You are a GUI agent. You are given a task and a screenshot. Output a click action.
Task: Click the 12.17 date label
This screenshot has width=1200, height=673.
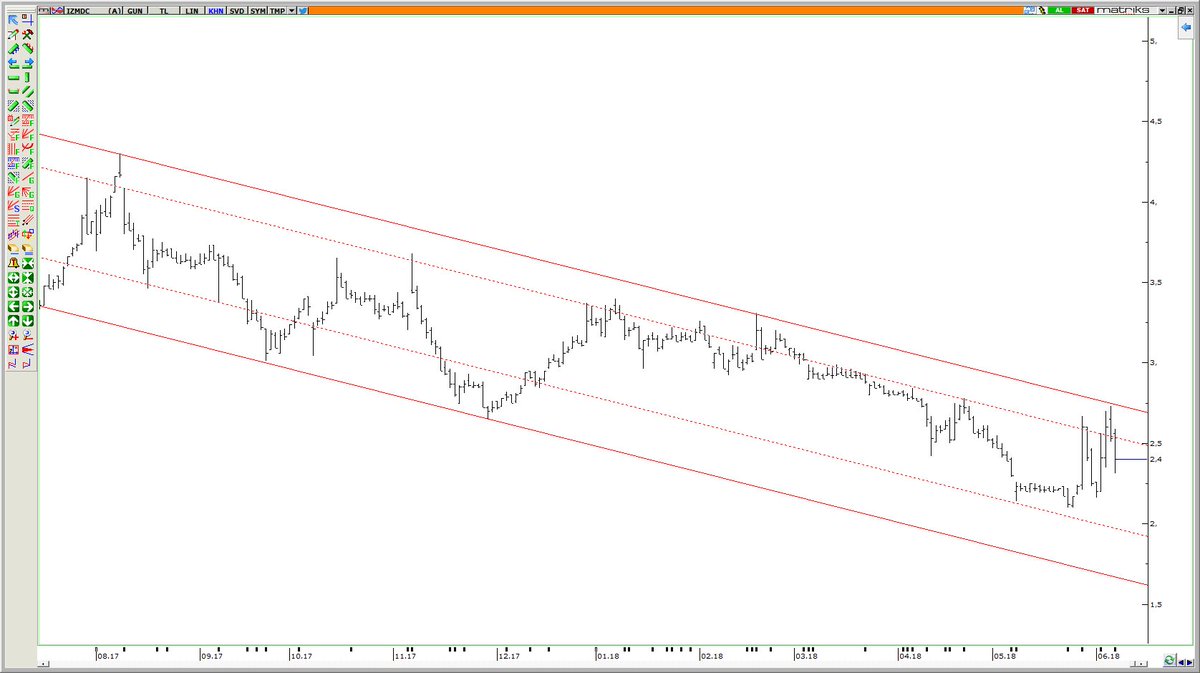(x=510, y=656)
